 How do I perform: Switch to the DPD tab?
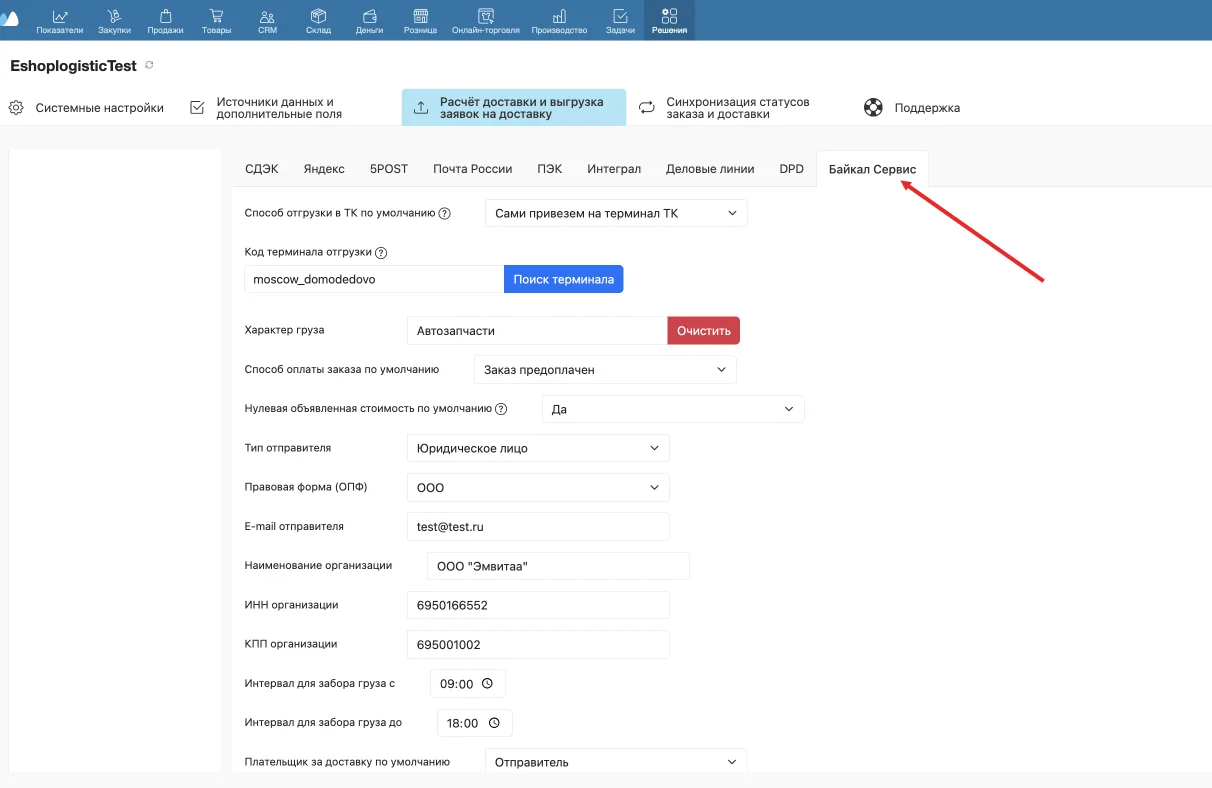click(x=792, y=169)
